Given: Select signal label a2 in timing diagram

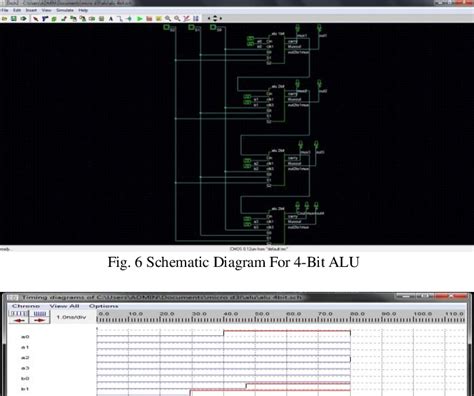Looking at the screenshot, I should point(25,357).
